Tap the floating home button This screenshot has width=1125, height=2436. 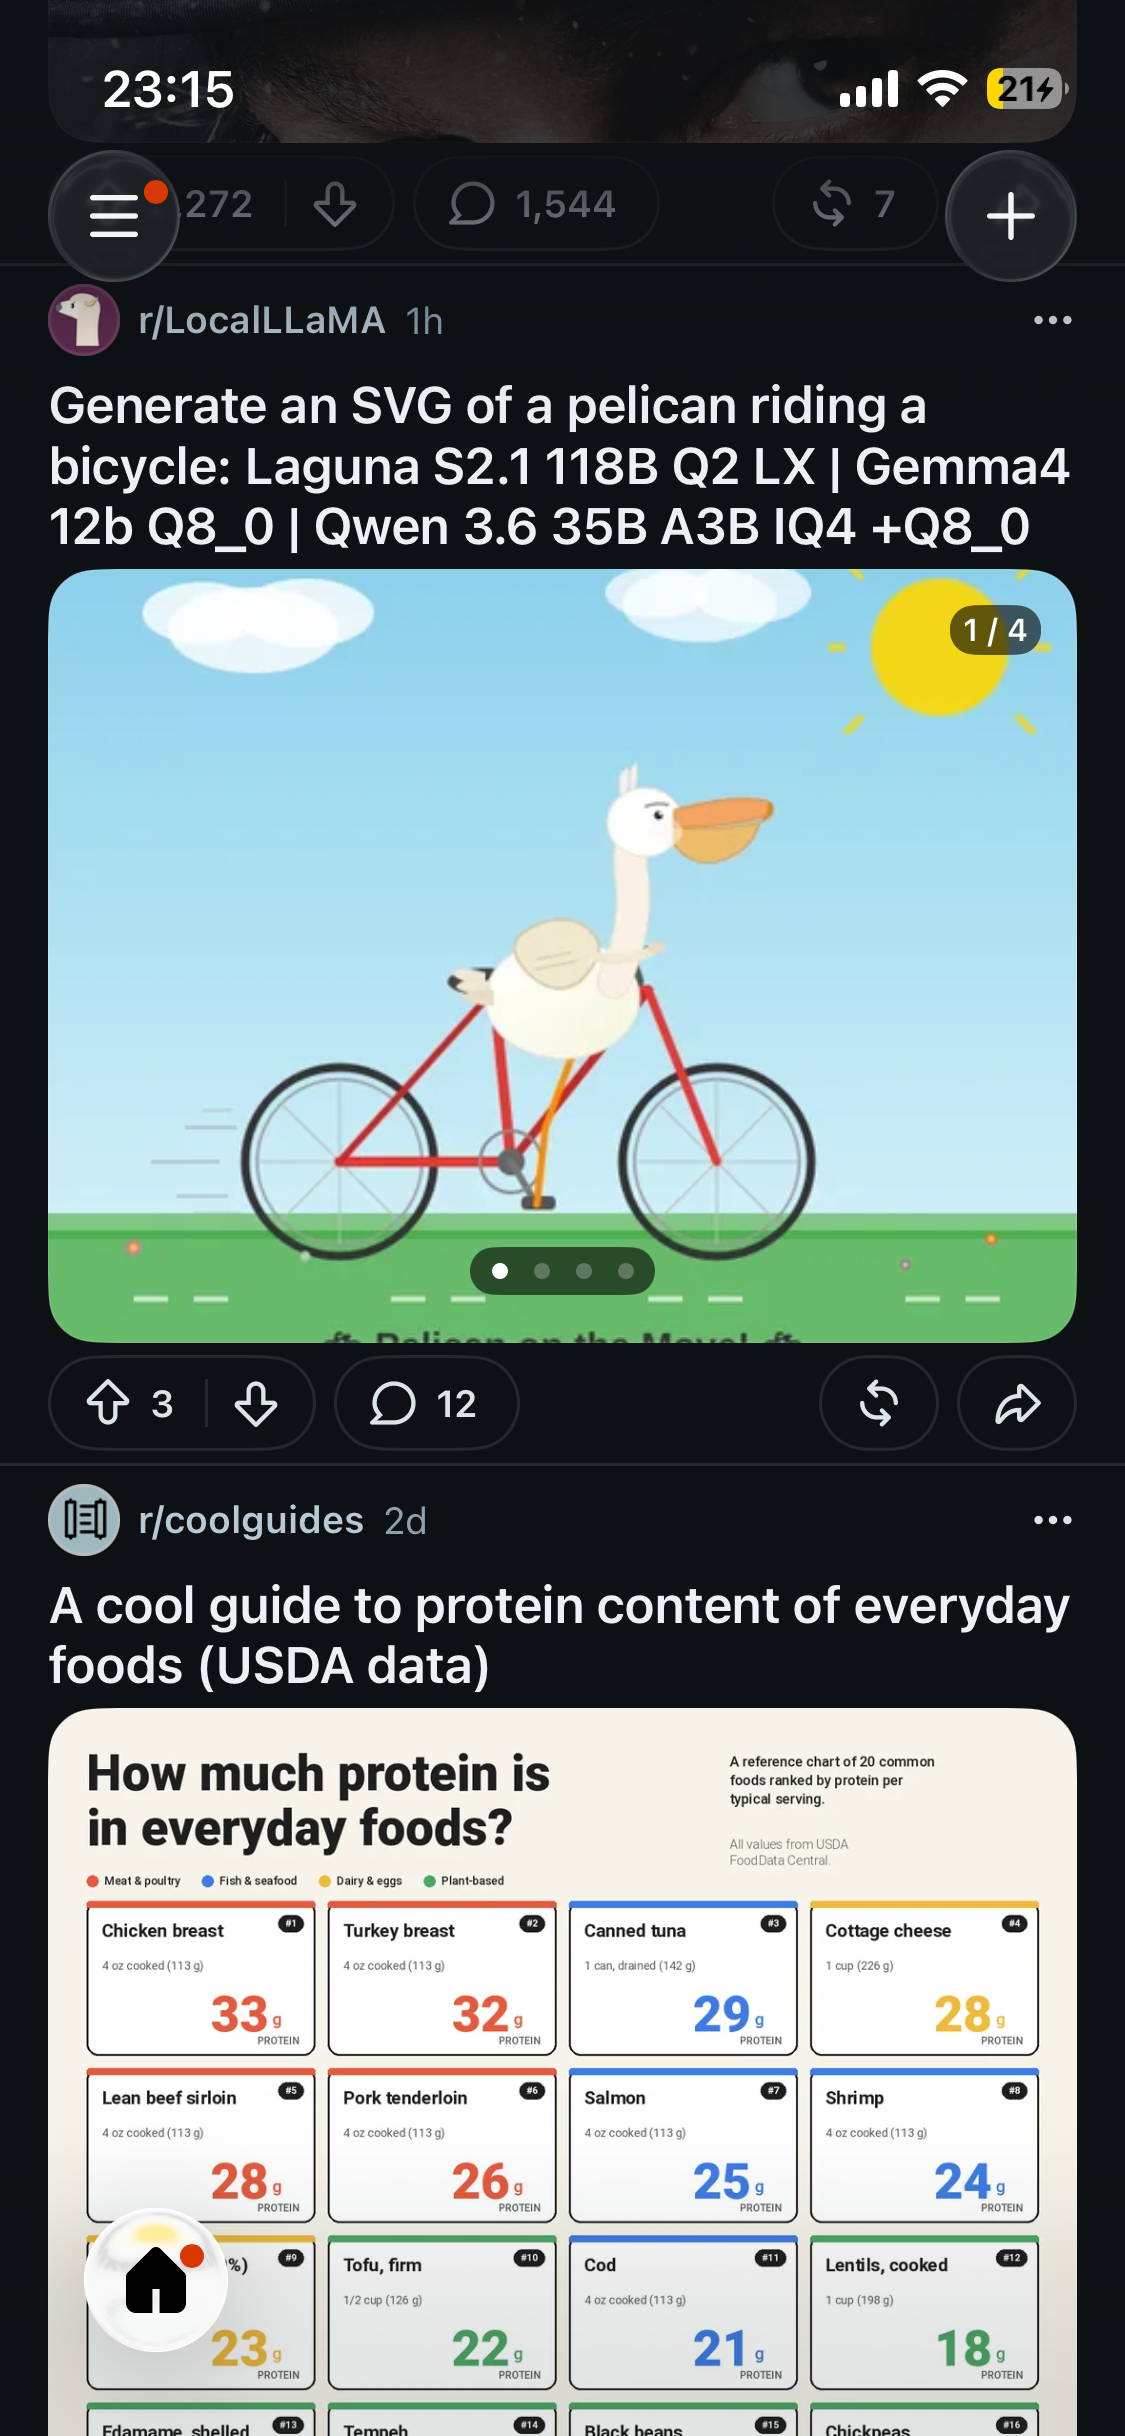point(156,2279)
